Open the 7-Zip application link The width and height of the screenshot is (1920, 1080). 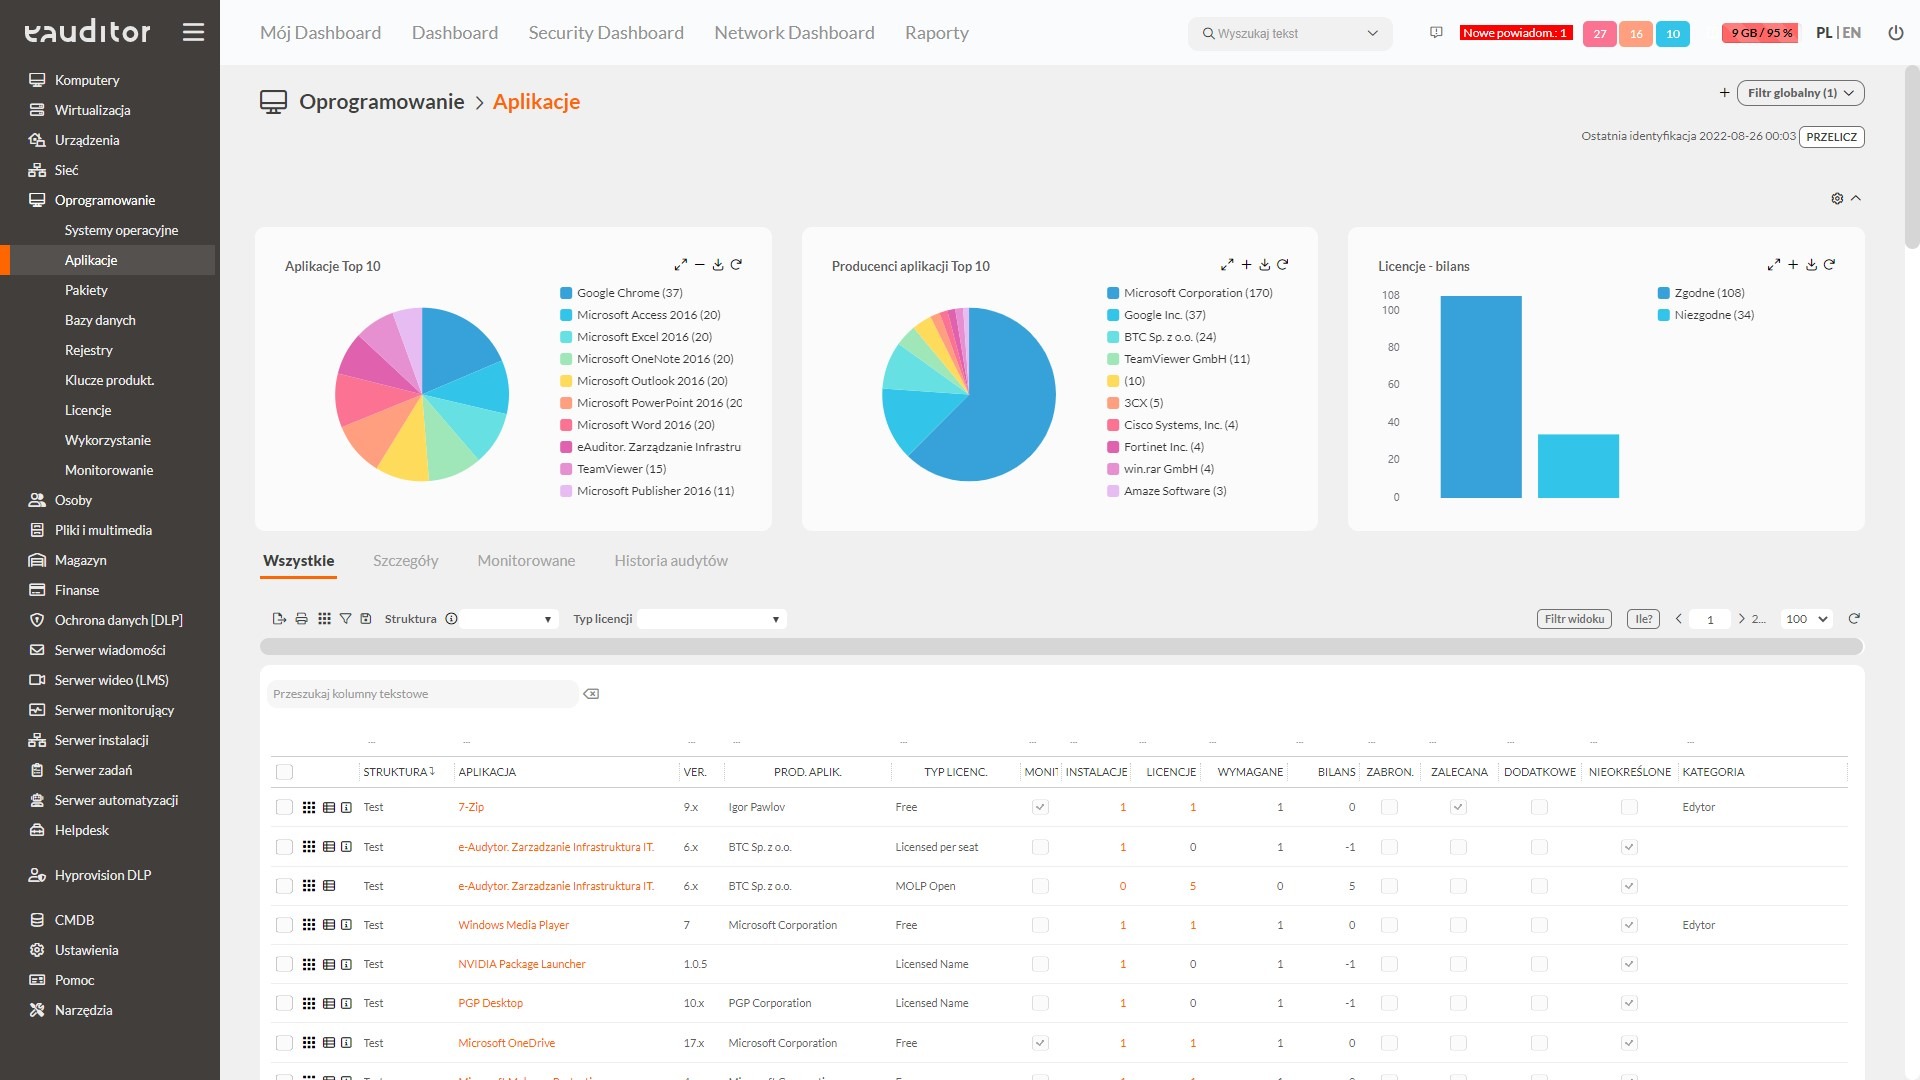[471, 807]
